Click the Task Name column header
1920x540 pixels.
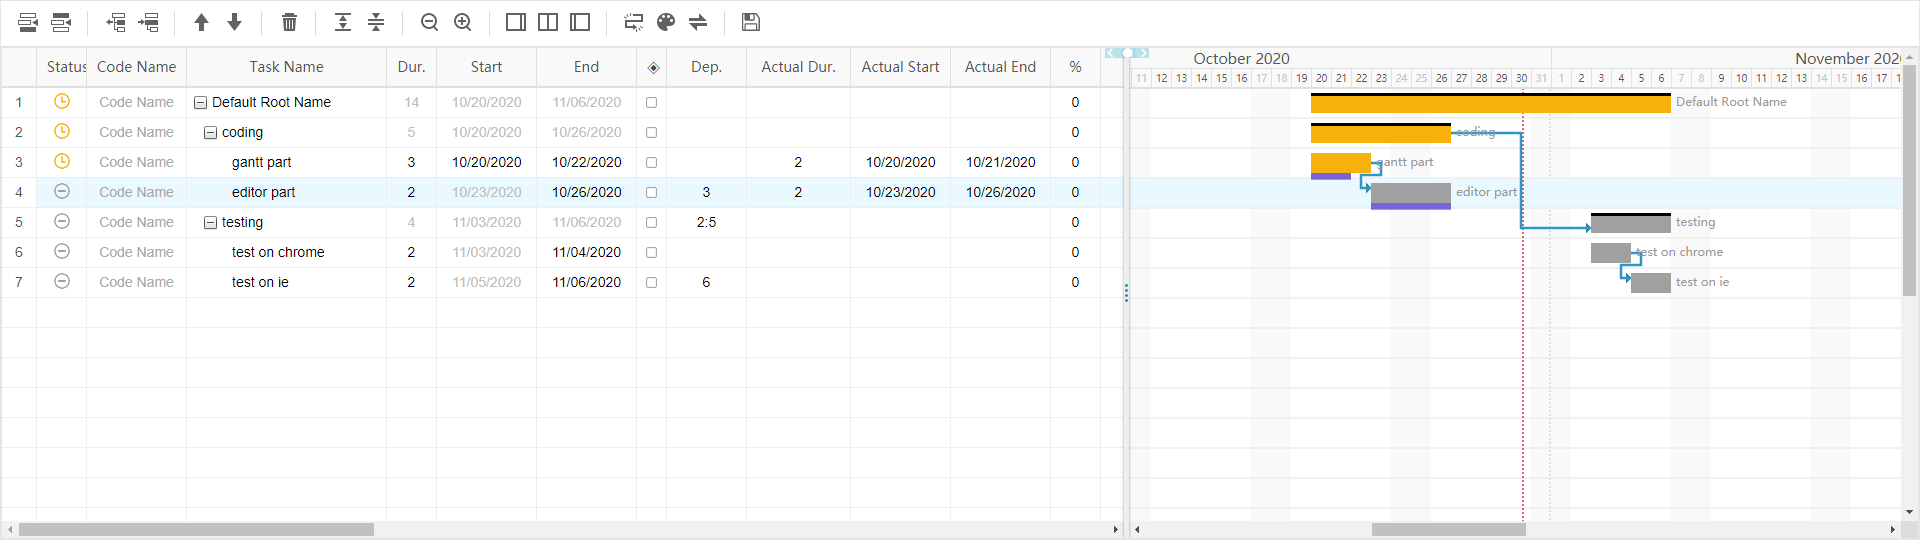click(286, 67)
